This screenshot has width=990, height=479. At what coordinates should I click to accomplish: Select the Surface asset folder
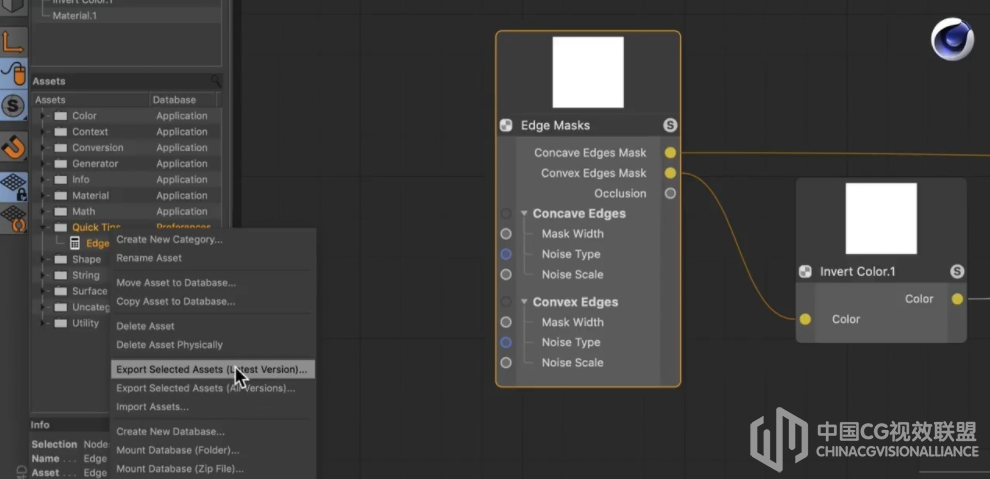click(89, 291)
